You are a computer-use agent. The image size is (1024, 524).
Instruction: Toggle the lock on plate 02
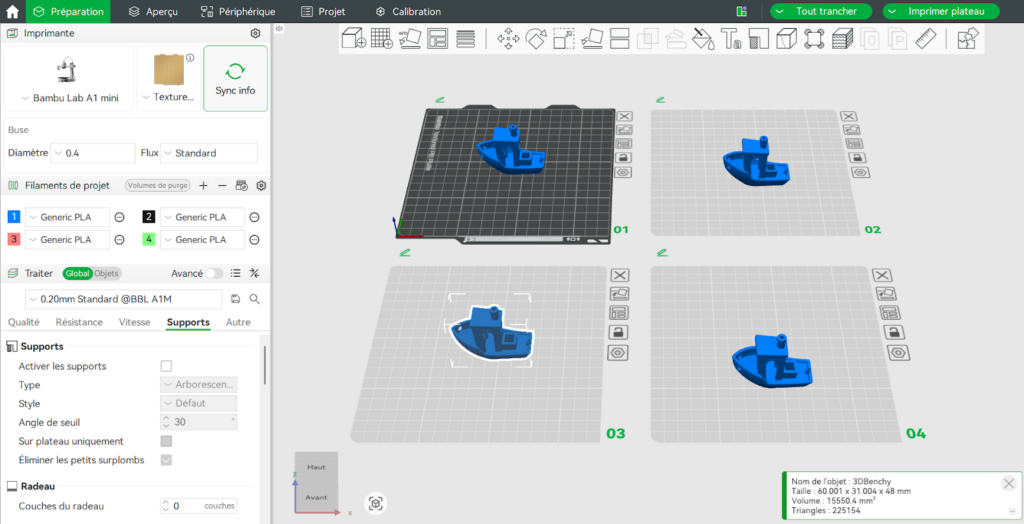856,157
